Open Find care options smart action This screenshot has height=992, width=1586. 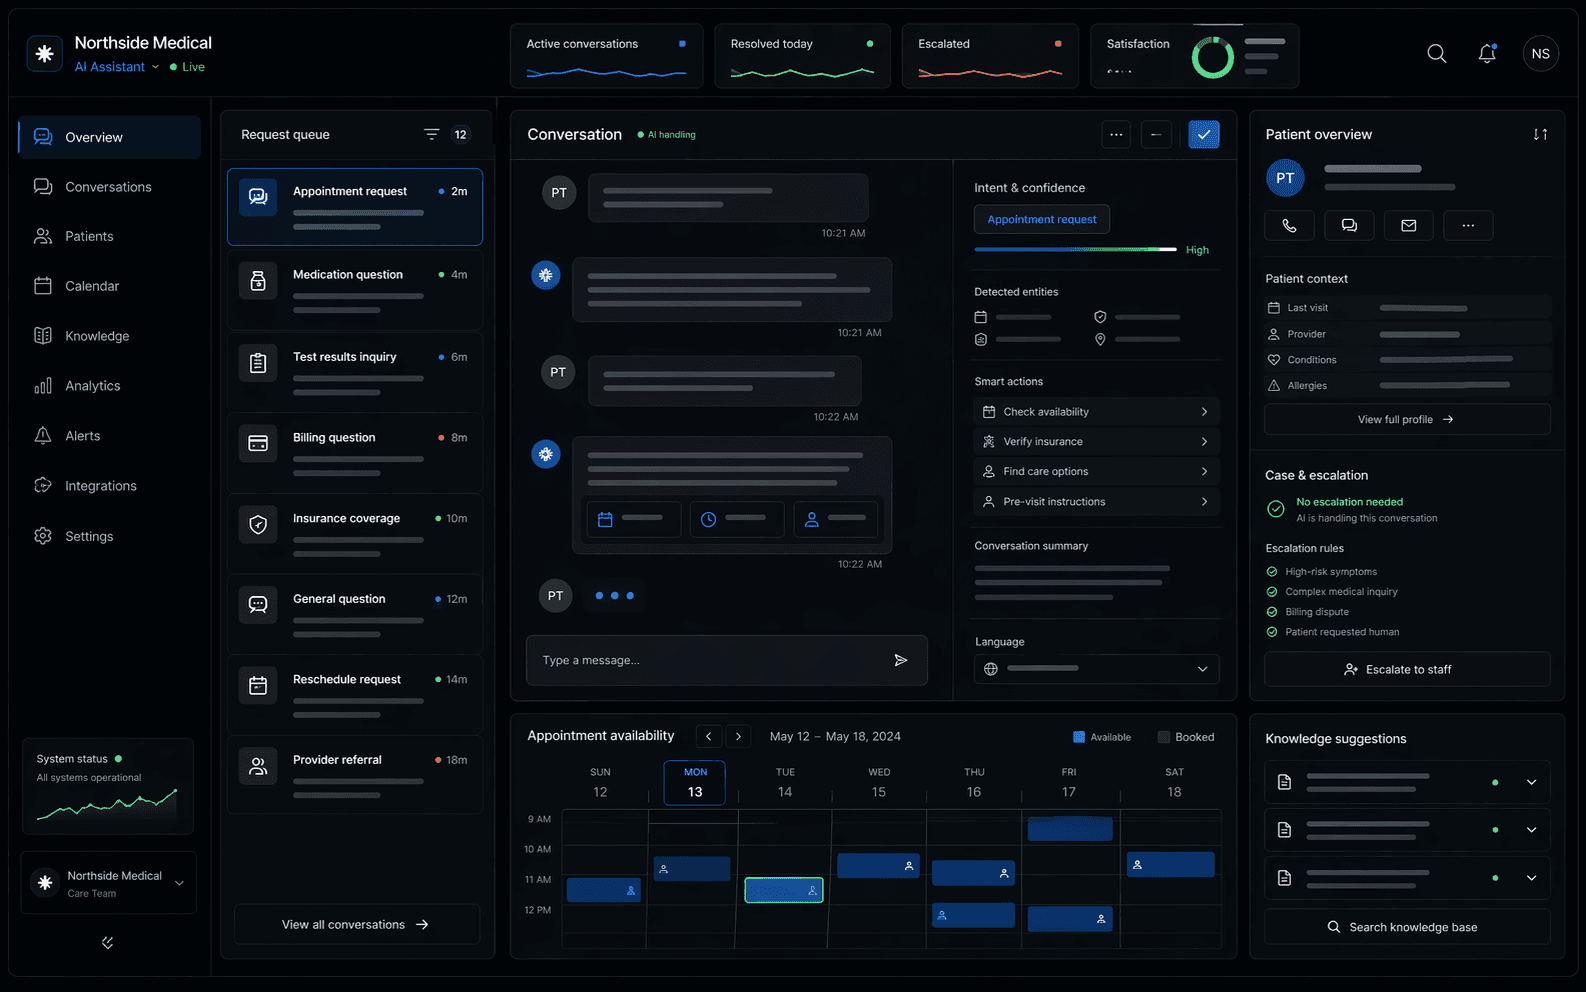[x=1096, y=472]
